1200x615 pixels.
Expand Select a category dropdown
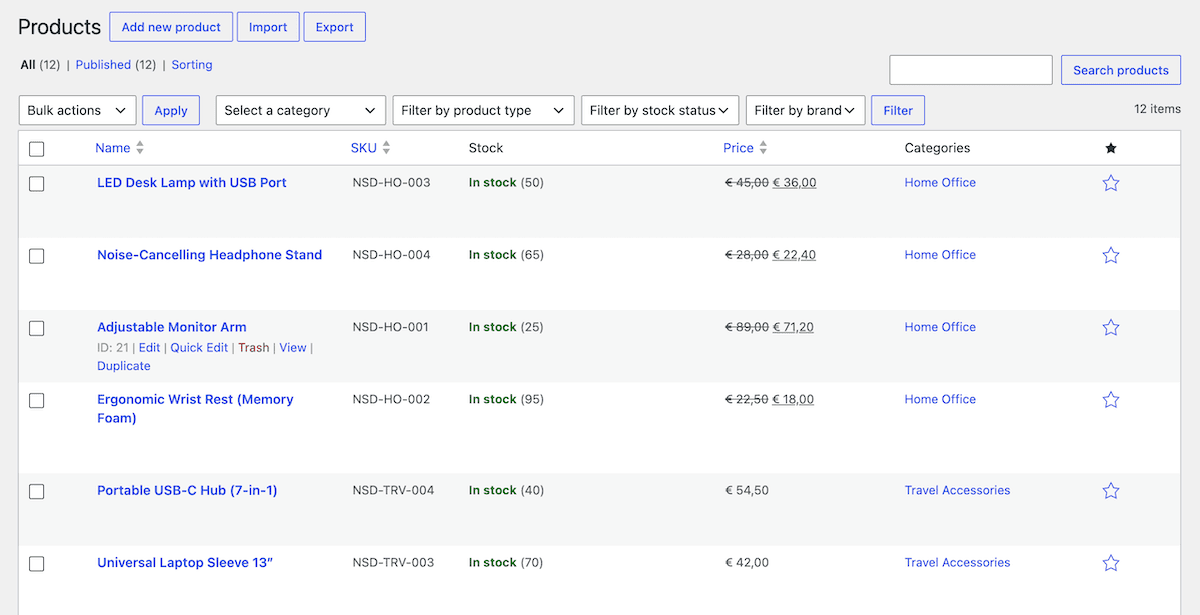coord(301,110)
